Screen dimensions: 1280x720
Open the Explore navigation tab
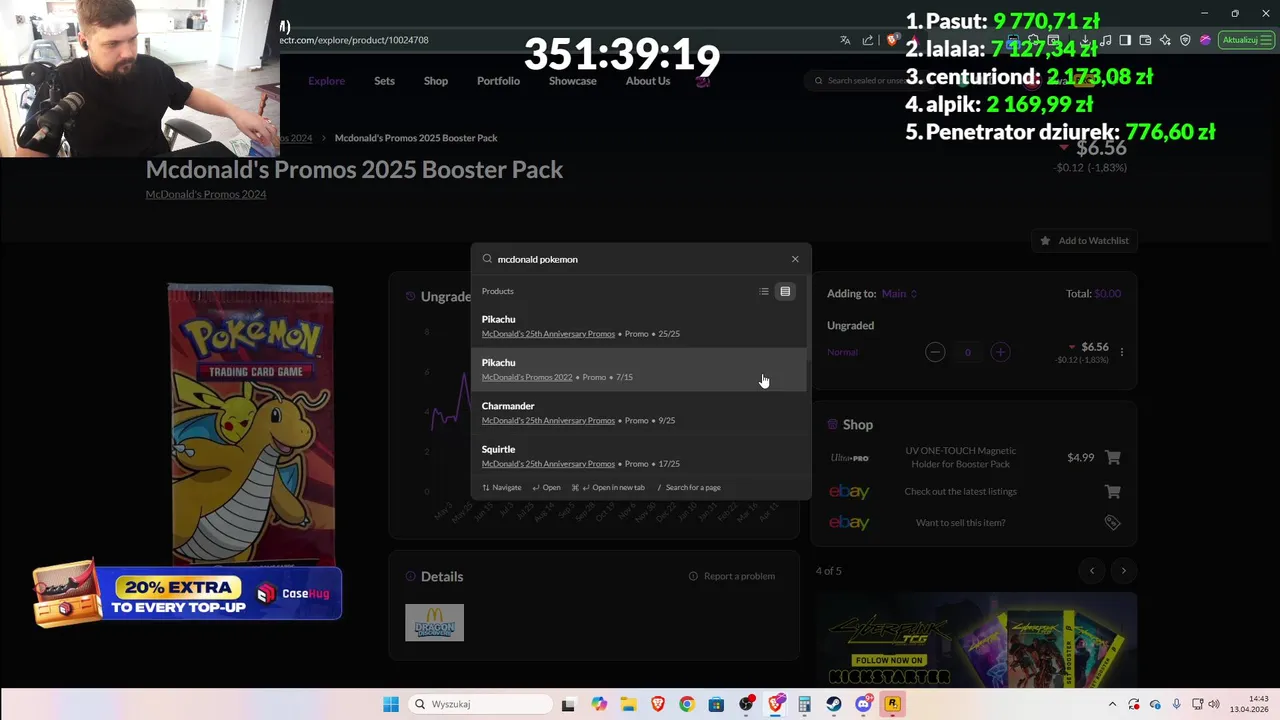(326, 81)
